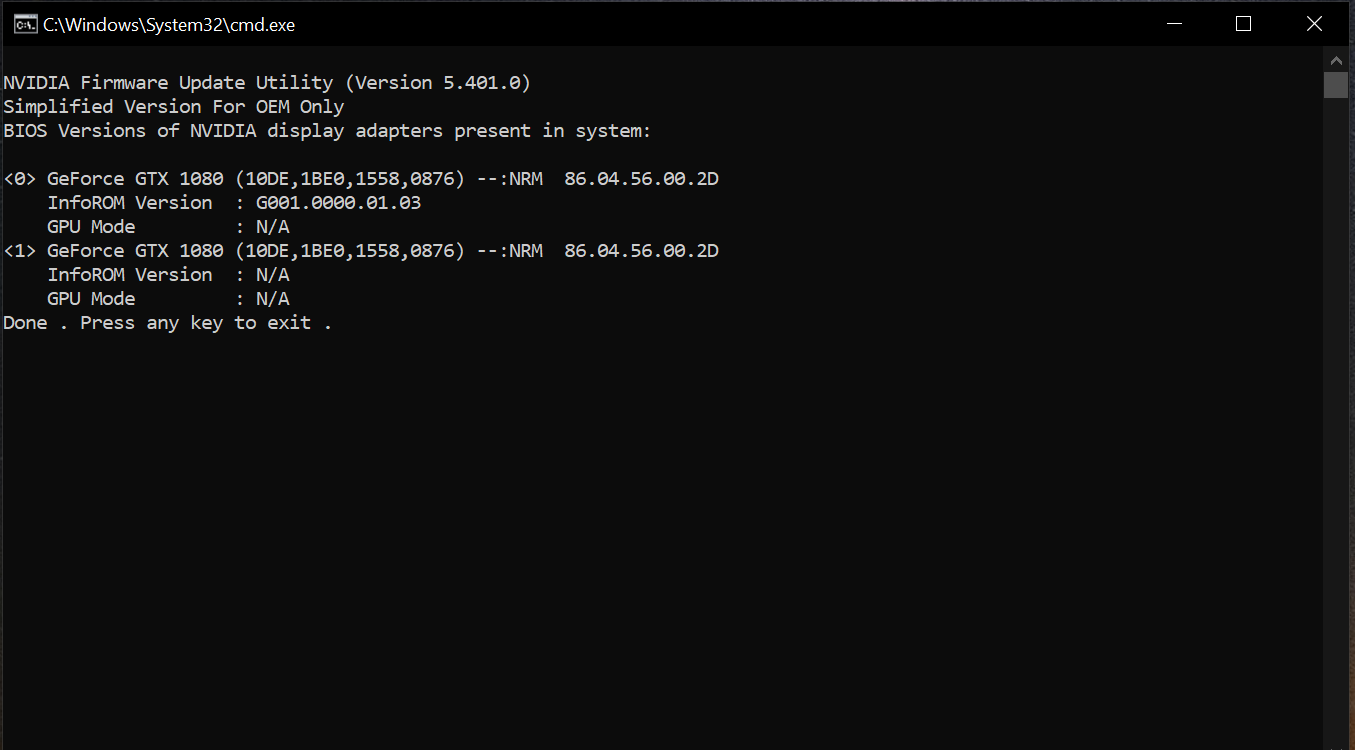Click the <1> GeForce GTX 1080 adapter entry
The image size is (1355, 750).
(x=361, y=251)
